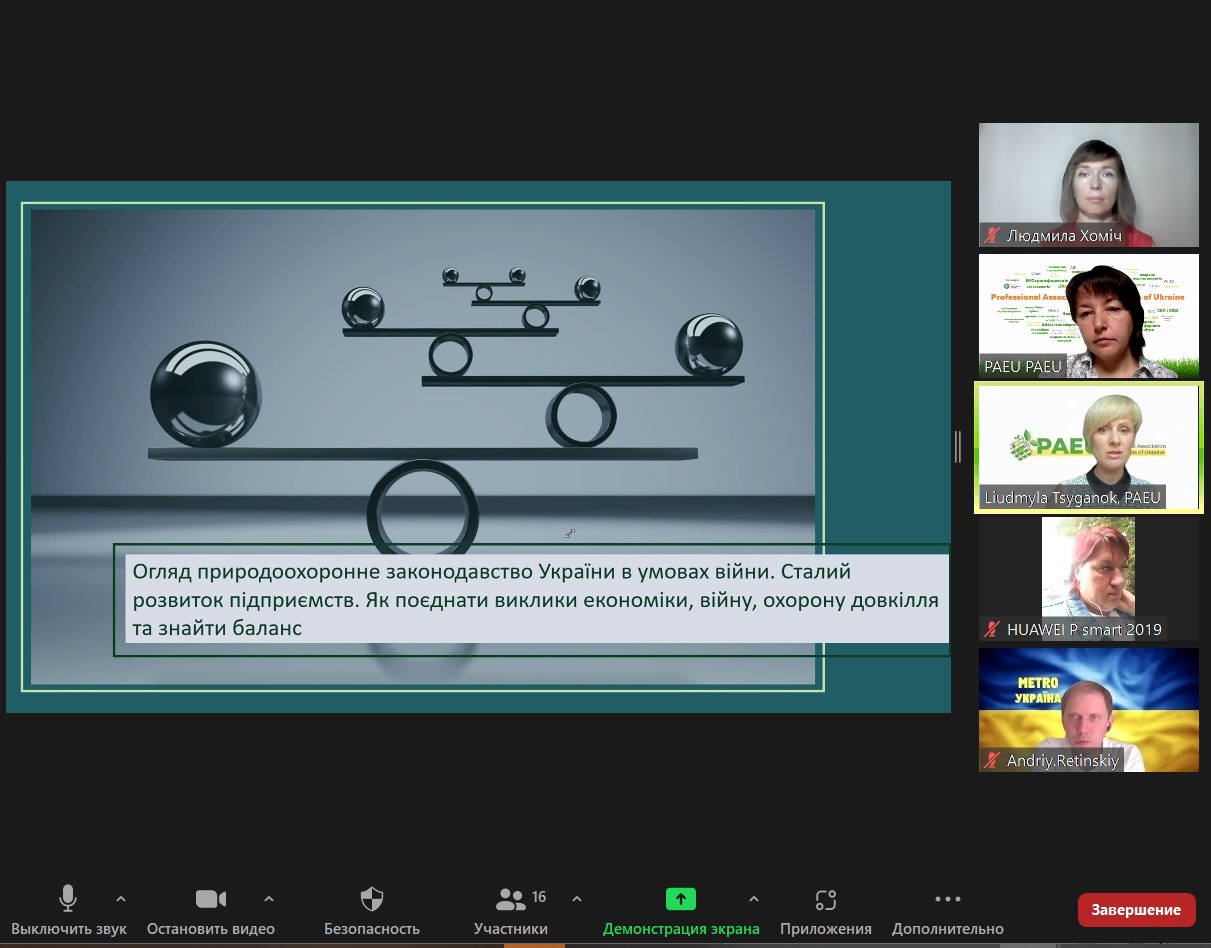Click the slide title text box
Image resolution: width=1211 pixels, height=948 pixels.
click(x=539, y=599)
